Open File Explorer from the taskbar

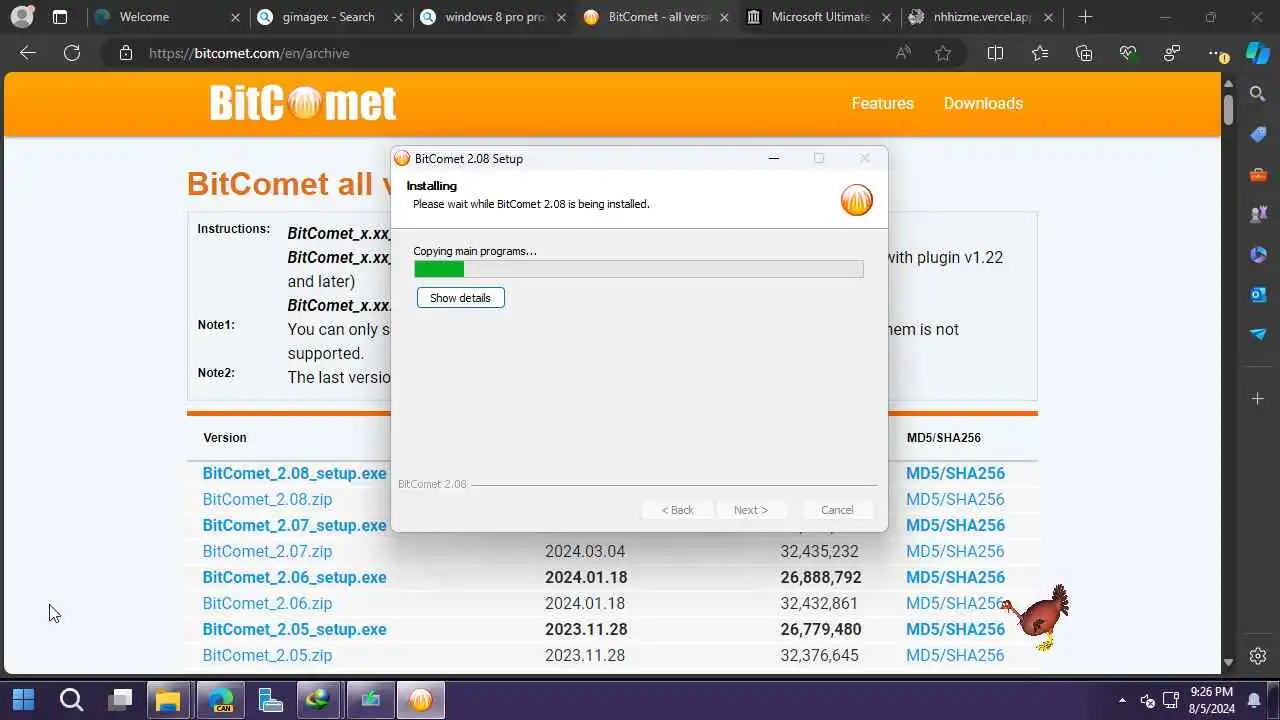tap(169, 699)
